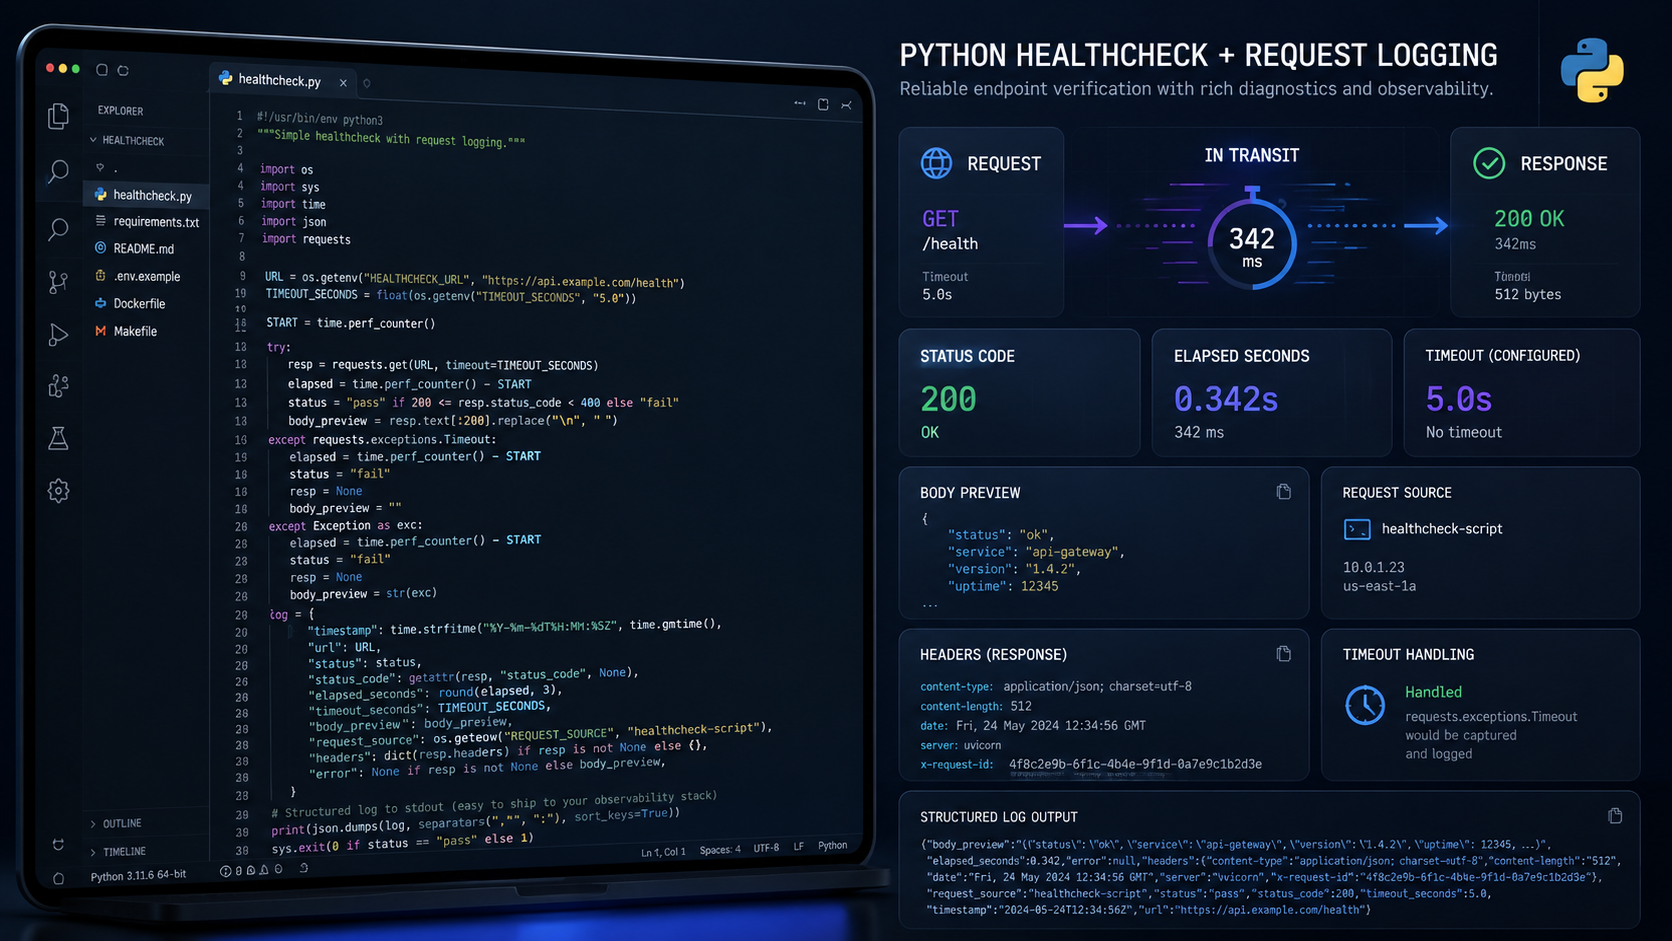
Task: Click the icon beside the dot entry in Explorer
Action: [x=100, y=167]
